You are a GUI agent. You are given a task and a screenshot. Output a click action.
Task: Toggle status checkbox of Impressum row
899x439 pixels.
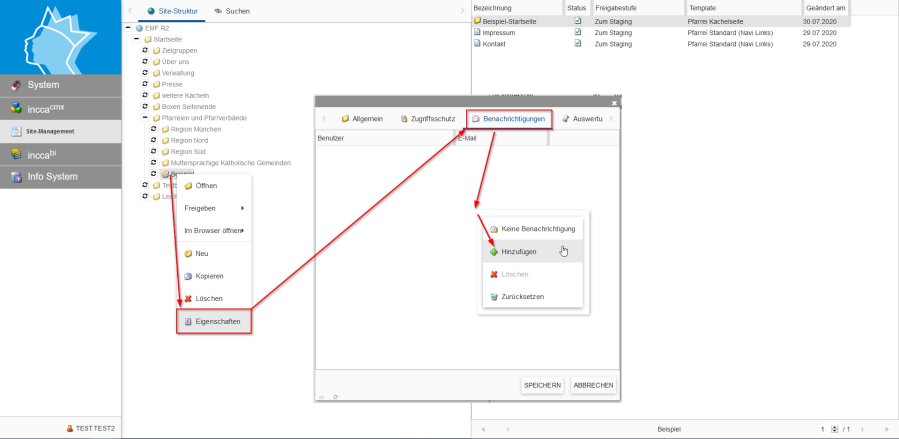[577, 33]
